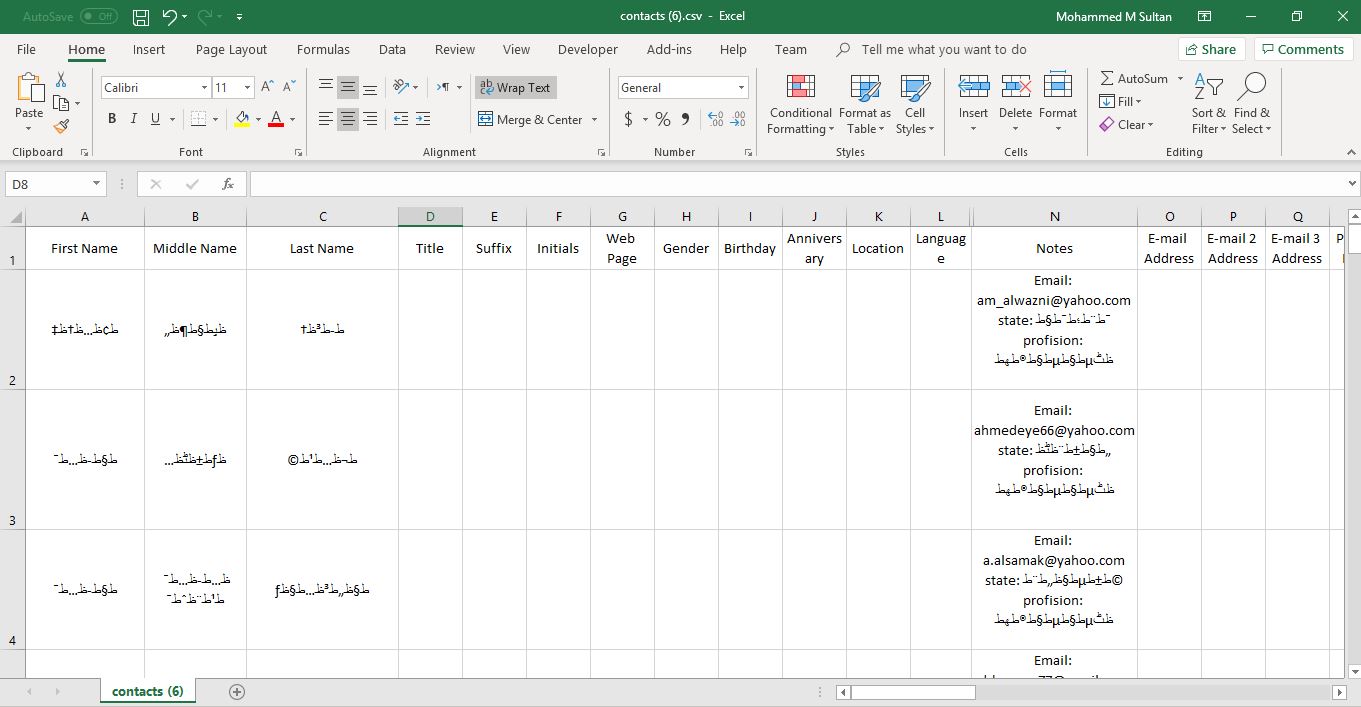Open the Clear dropdown
This screenshot has width=1361, height=707.
point(1127,124)
